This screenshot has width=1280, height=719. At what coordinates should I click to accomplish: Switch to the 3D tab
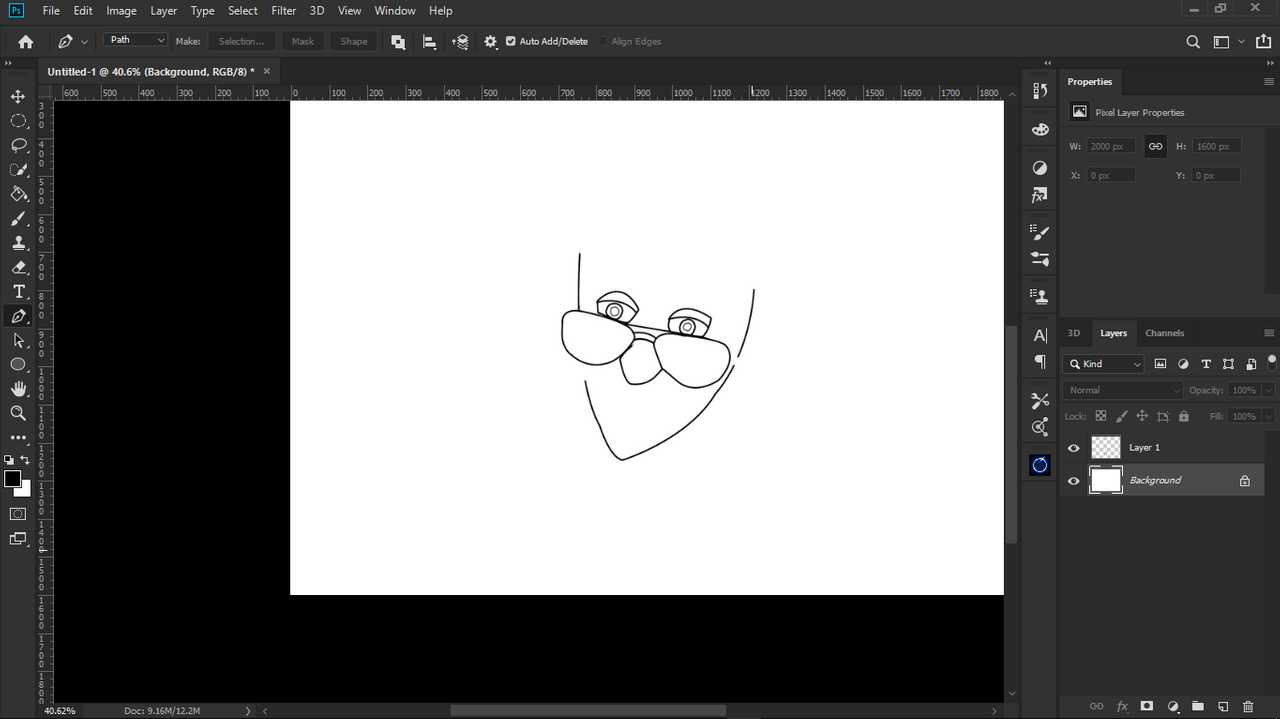pyautogui.click(x=1074, y=333)
